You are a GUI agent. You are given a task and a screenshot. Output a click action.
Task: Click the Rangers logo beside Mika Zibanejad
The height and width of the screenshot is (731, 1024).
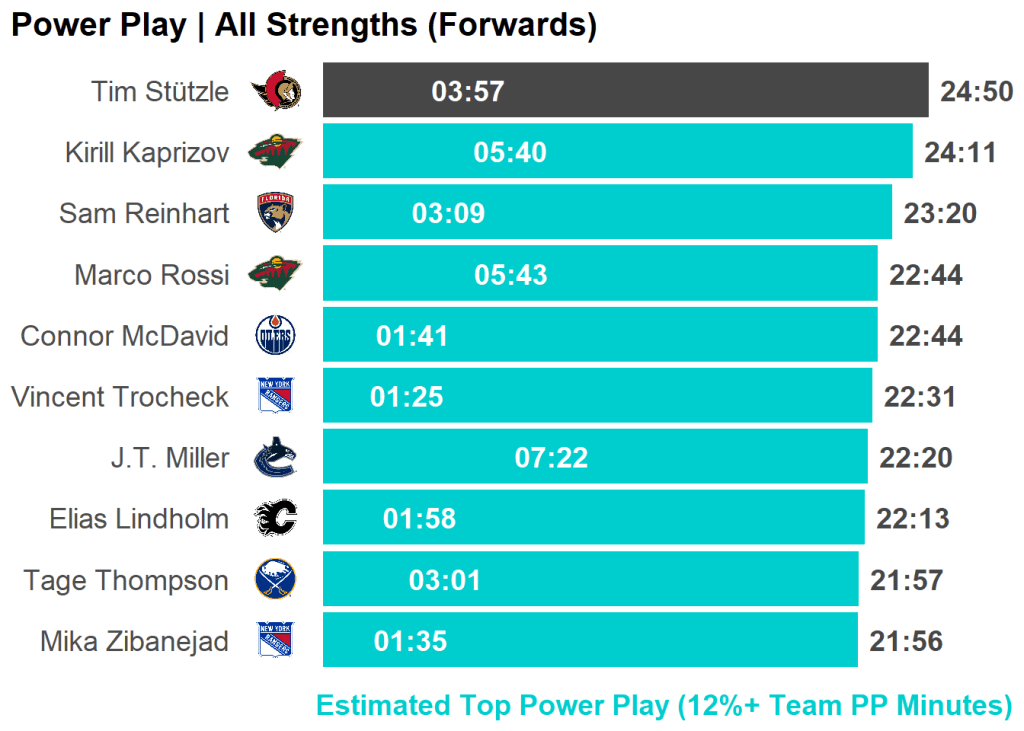276,641
